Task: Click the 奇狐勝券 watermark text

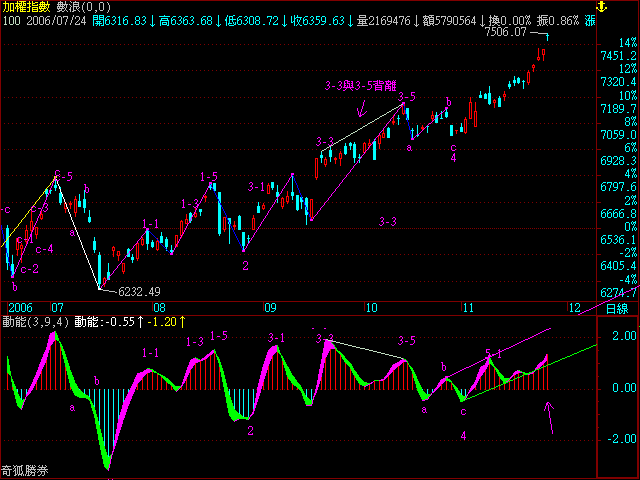Action: (x=24, y=471)
